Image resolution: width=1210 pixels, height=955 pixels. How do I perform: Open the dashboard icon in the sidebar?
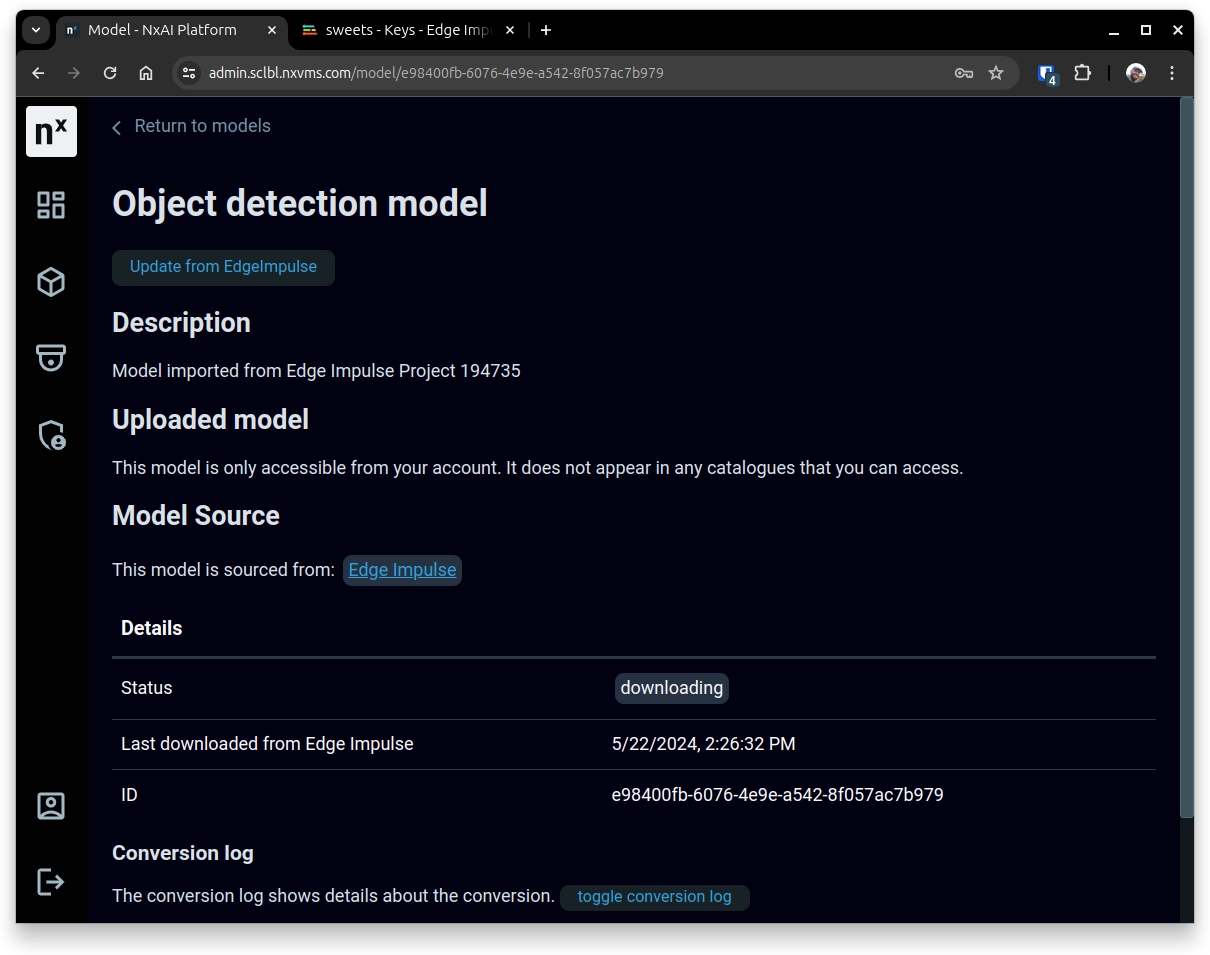[x=51, y=205]
